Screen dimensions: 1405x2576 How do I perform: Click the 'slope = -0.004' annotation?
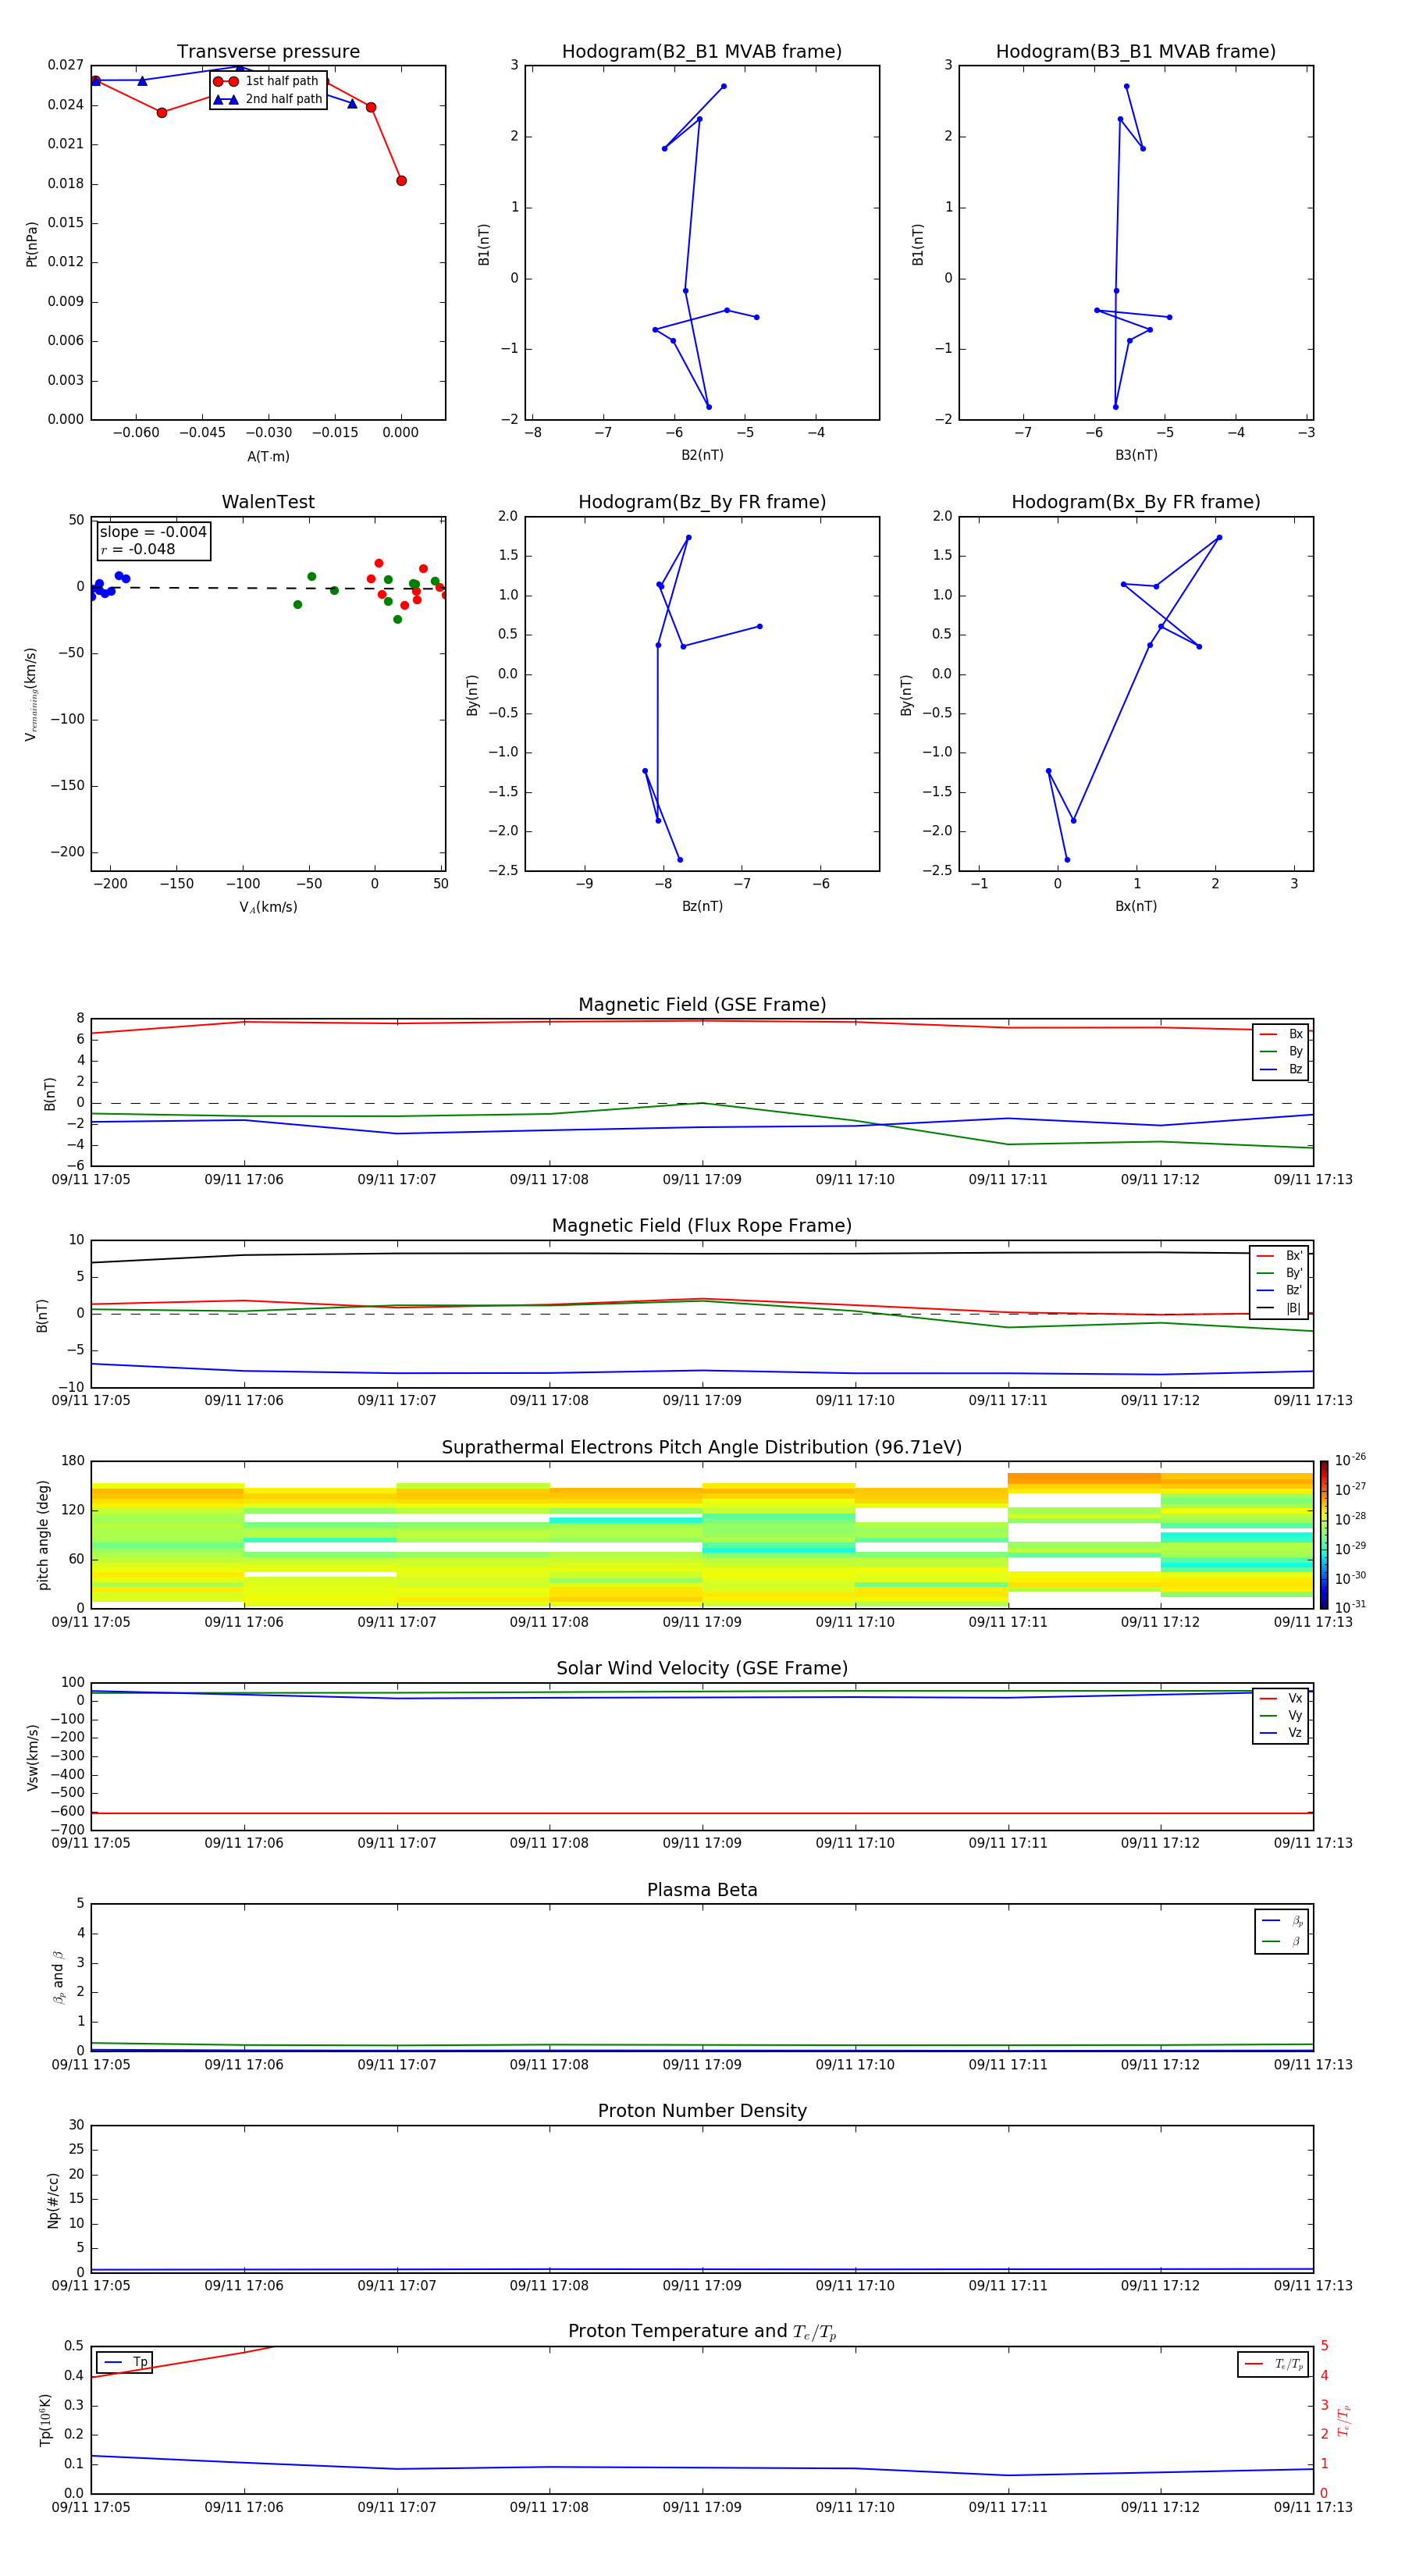[153, 532]
